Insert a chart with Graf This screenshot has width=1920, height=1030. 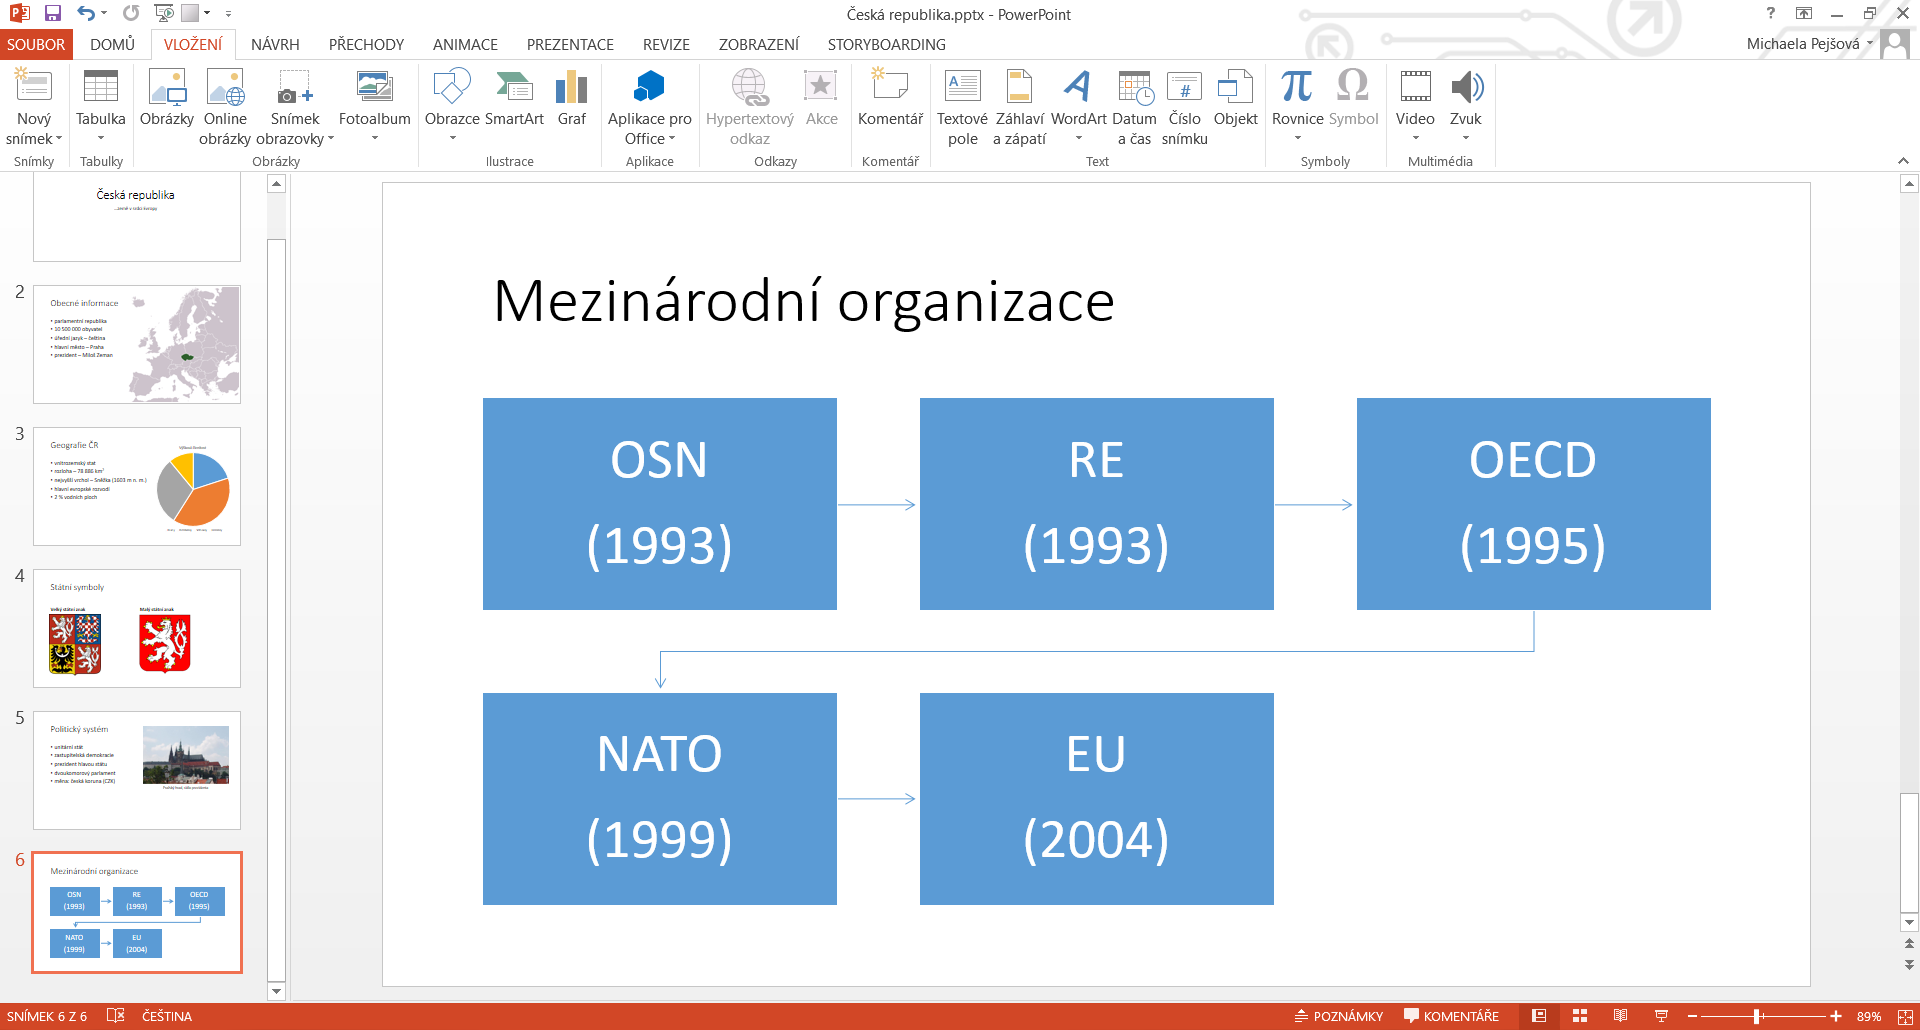(x=572, y=100)
